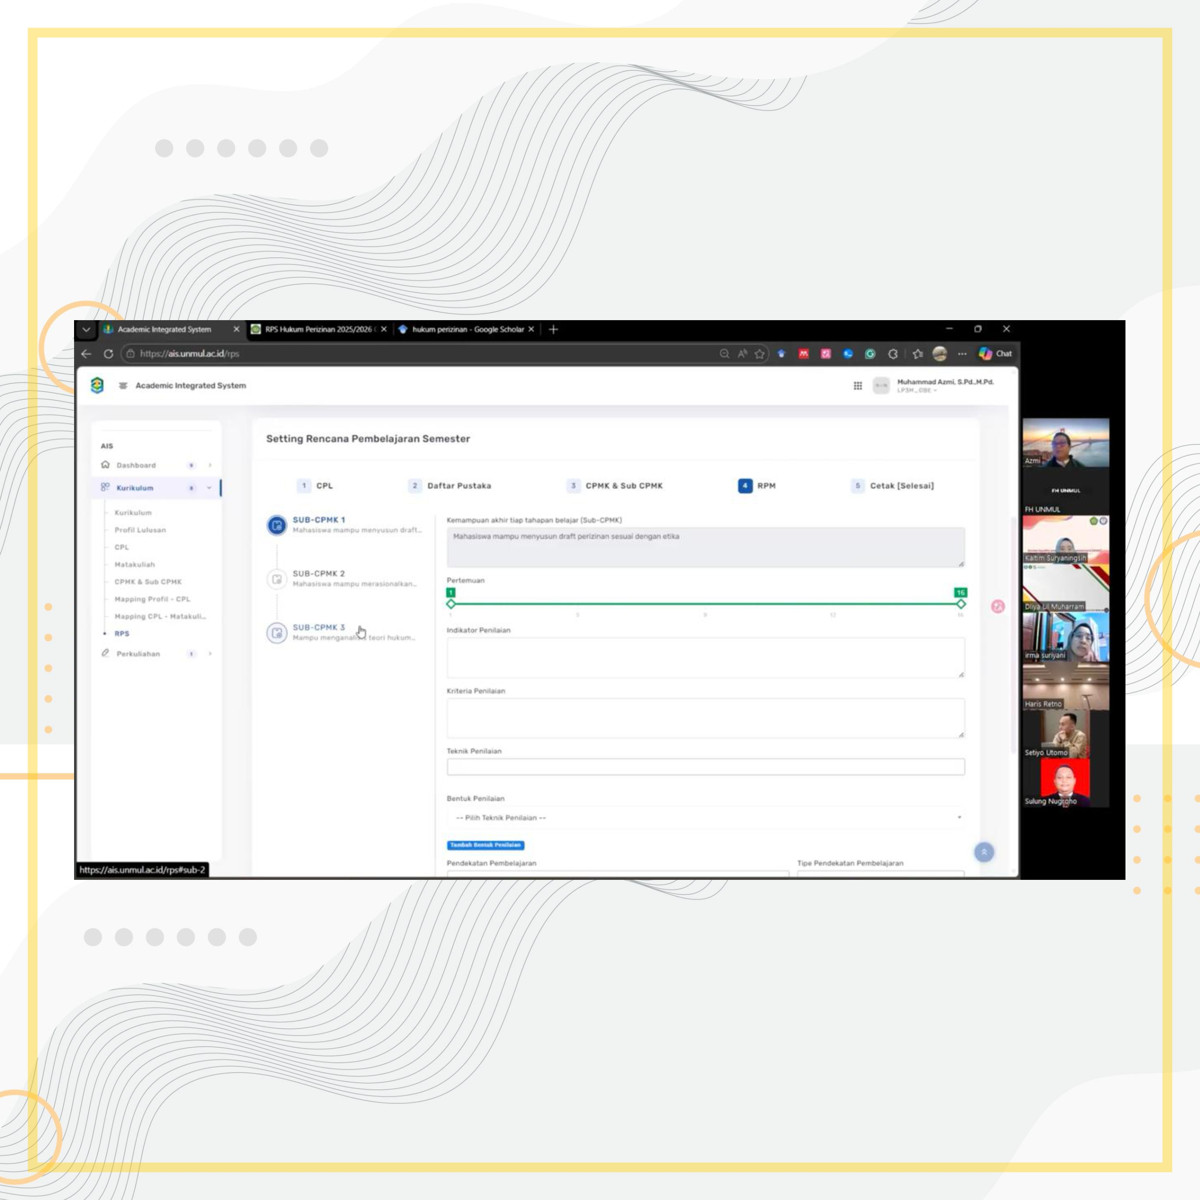The width and height of the screenshot is (1200, 1200).
Task: Select the SUB-CPMK 1 step icon
Action: 277,525
